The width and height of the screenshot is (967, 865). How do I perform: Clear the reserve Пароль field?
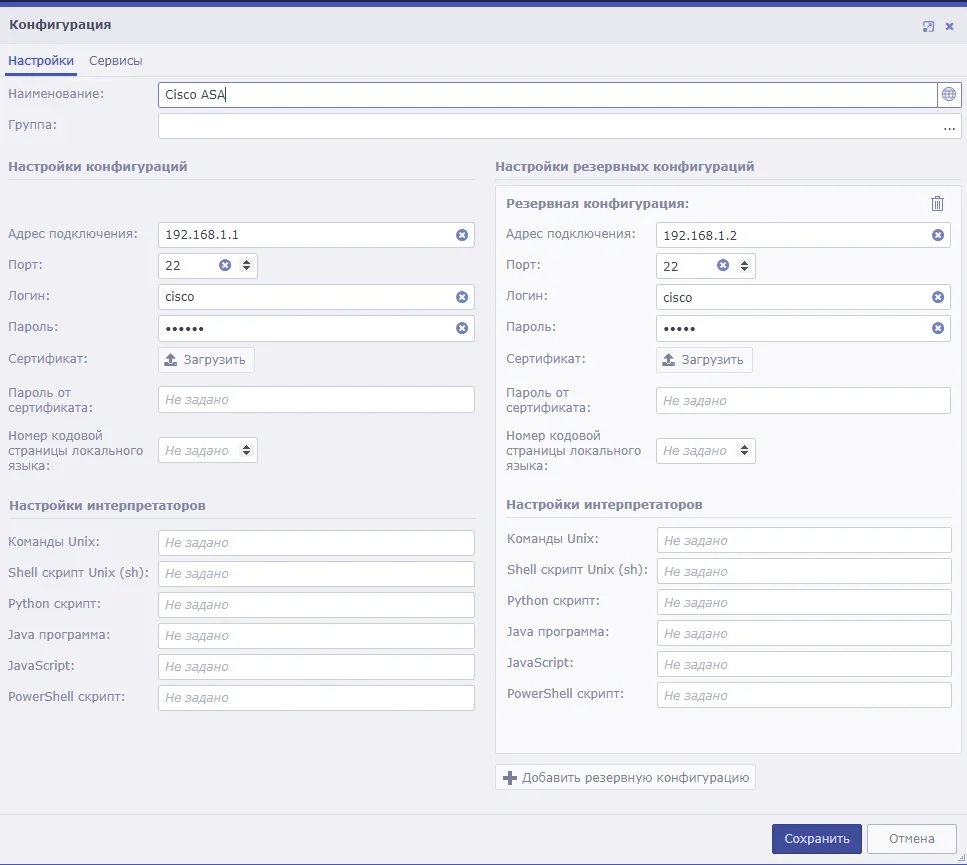pos(938,328)
